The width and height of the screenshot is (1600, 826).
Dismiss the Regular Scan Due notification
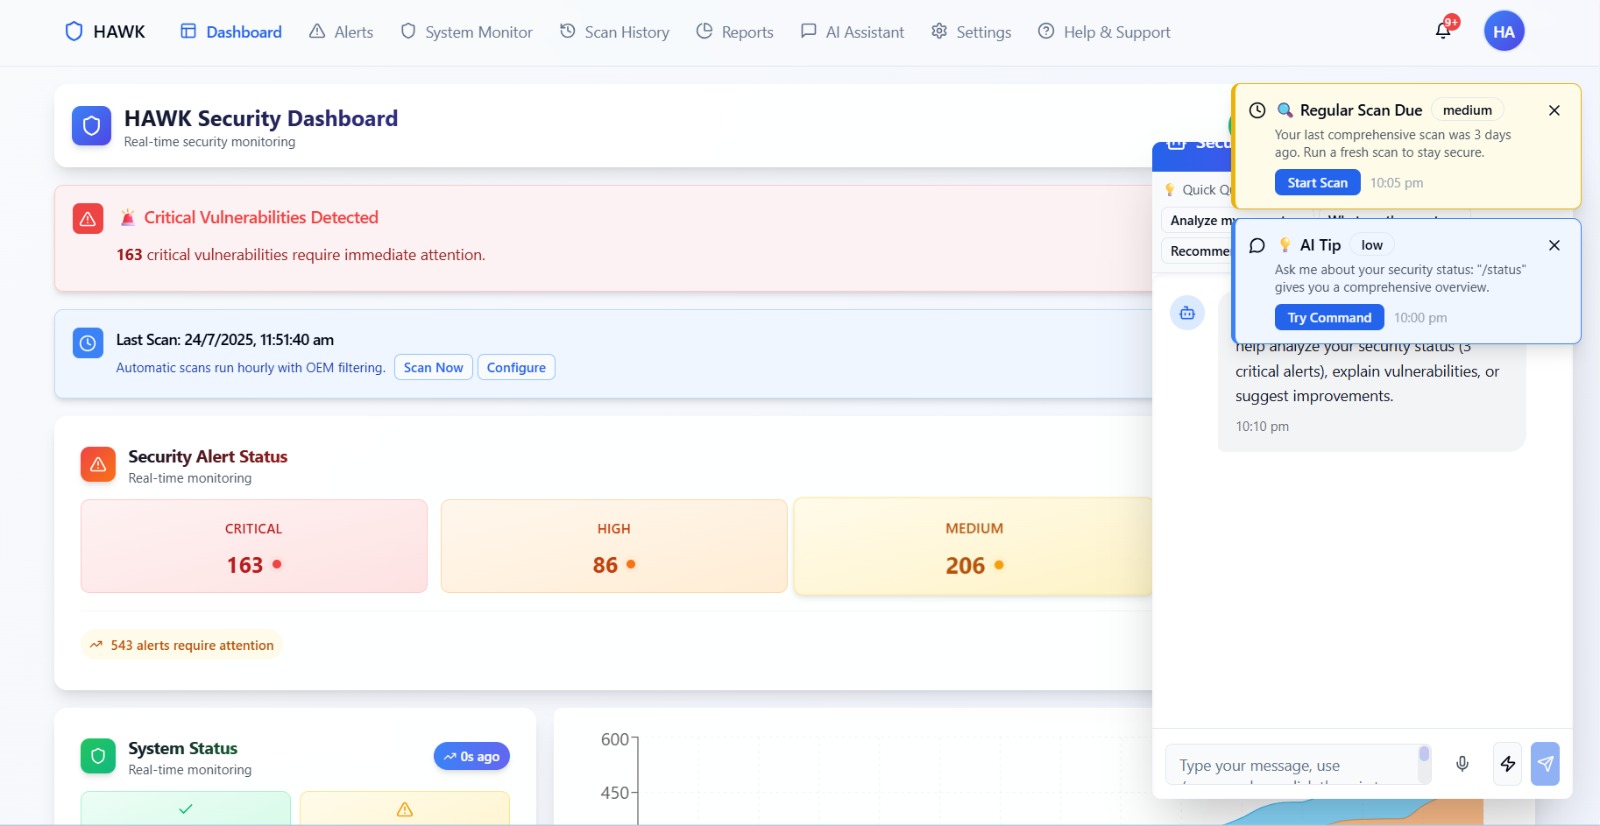[1554, 110]
